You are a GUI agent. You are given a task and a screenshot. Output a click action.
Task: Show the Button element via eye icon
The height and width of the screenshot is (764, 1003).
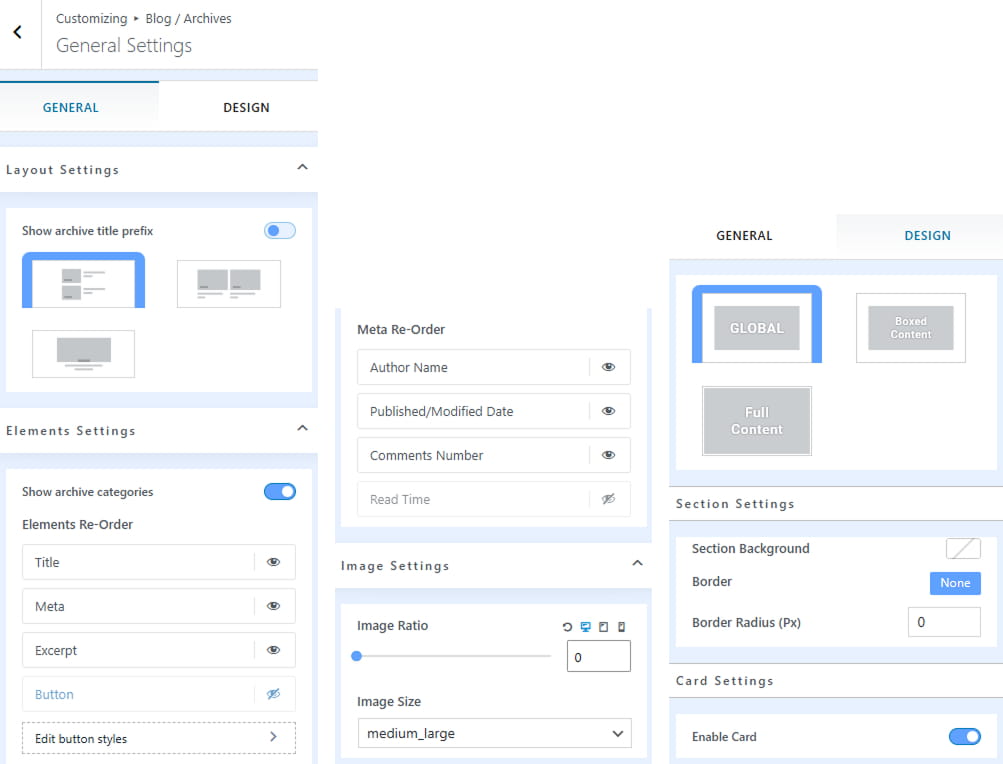pyautogui.click(x=273, y=694)
